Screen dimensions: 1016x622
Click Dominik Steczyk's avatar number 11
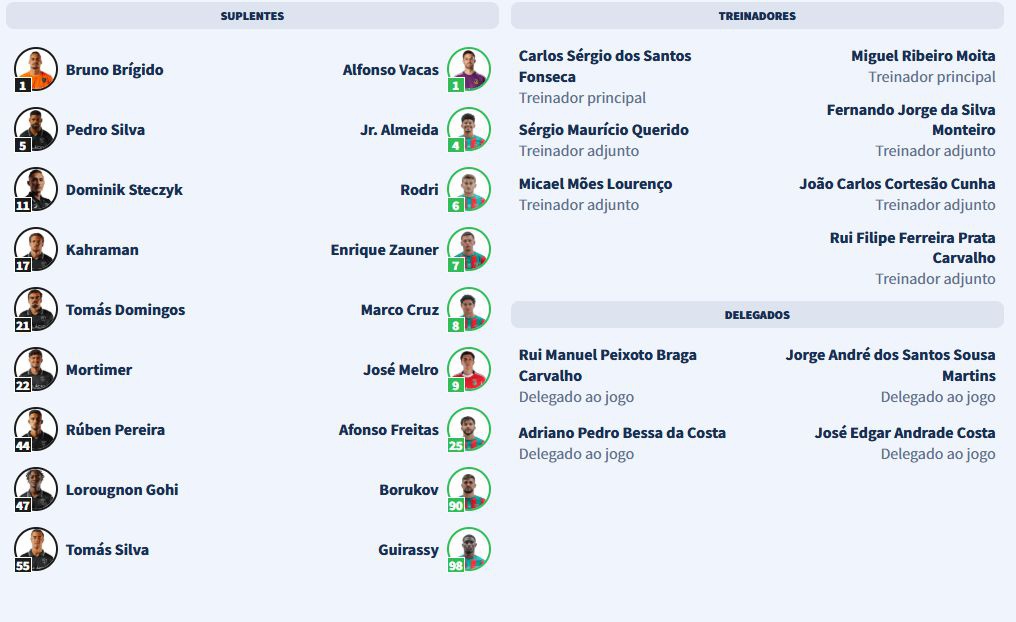click(x=36, y=189)
